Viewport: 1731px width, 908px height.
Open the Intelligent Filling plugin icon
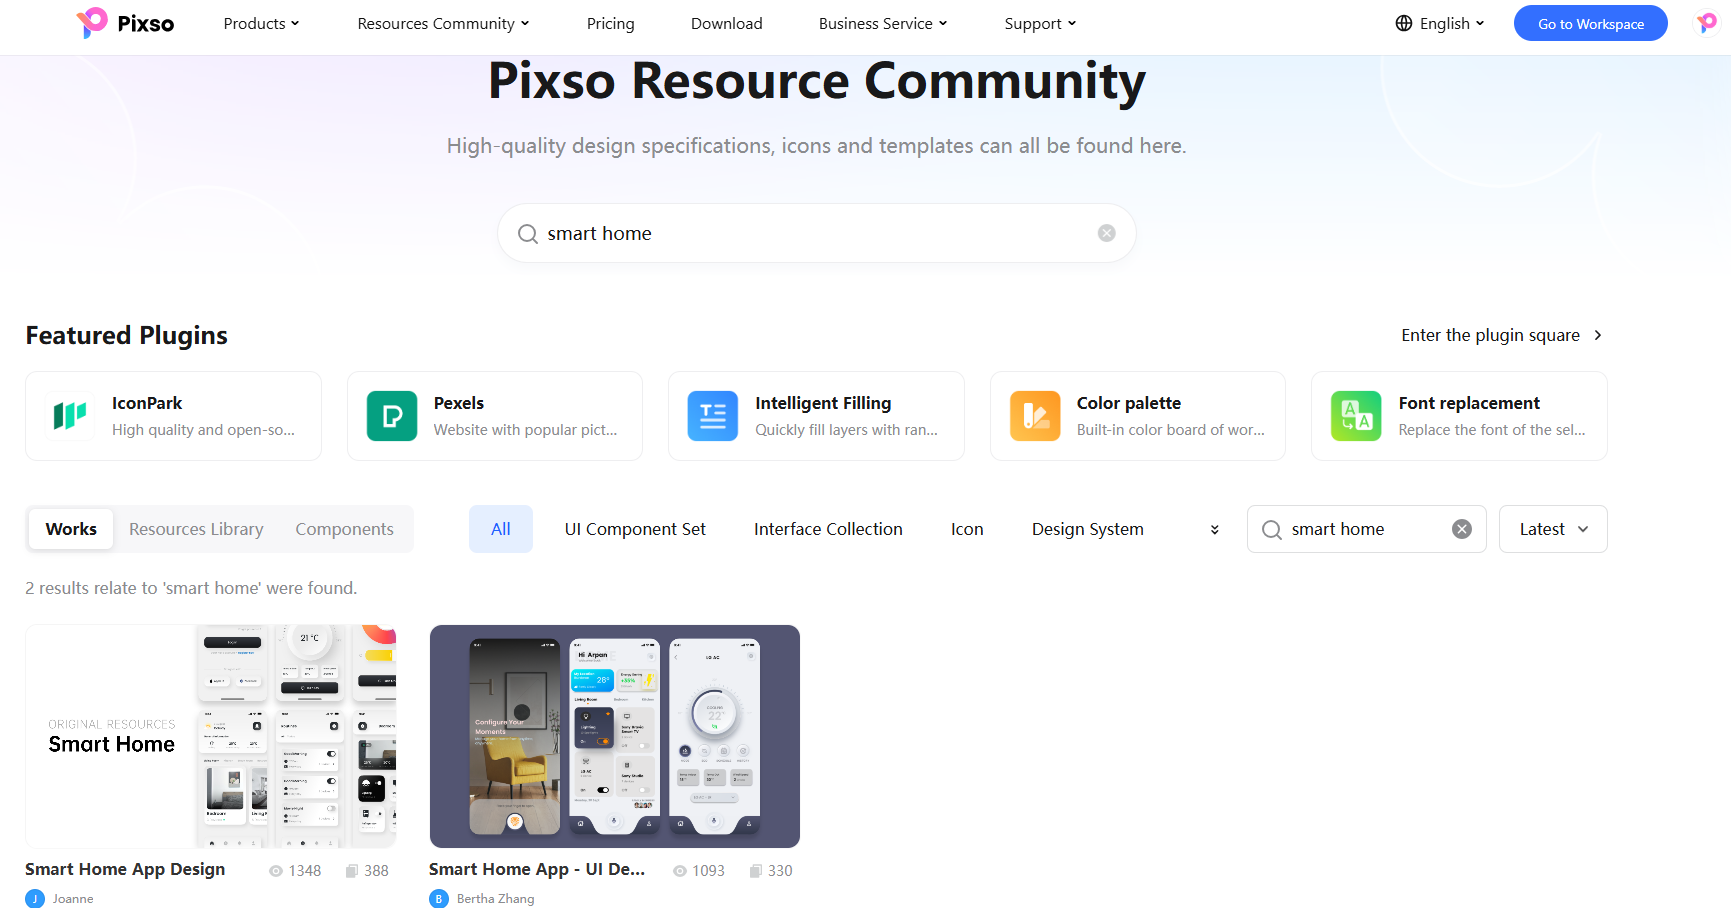[x=713, y=416]
